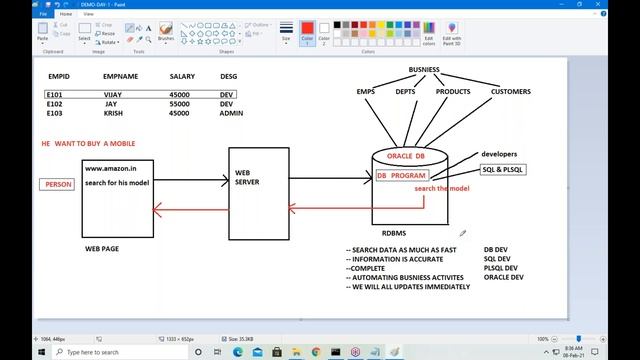Click the Windows Start button
This screenshot has height=360, width=640.
pos(42,352)
